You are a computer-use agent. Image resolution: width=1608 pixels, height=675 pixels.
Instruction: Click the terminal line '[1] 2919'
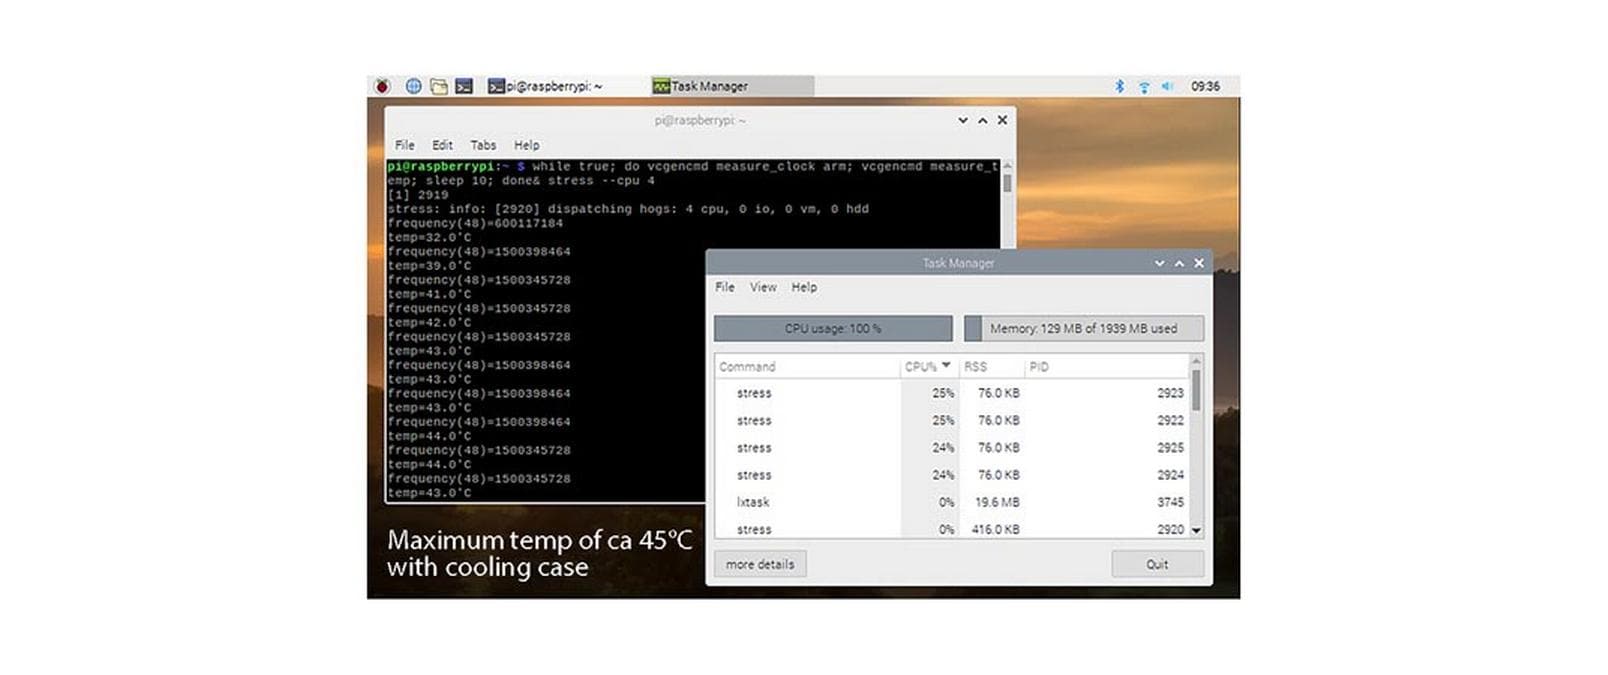point(418,195)
